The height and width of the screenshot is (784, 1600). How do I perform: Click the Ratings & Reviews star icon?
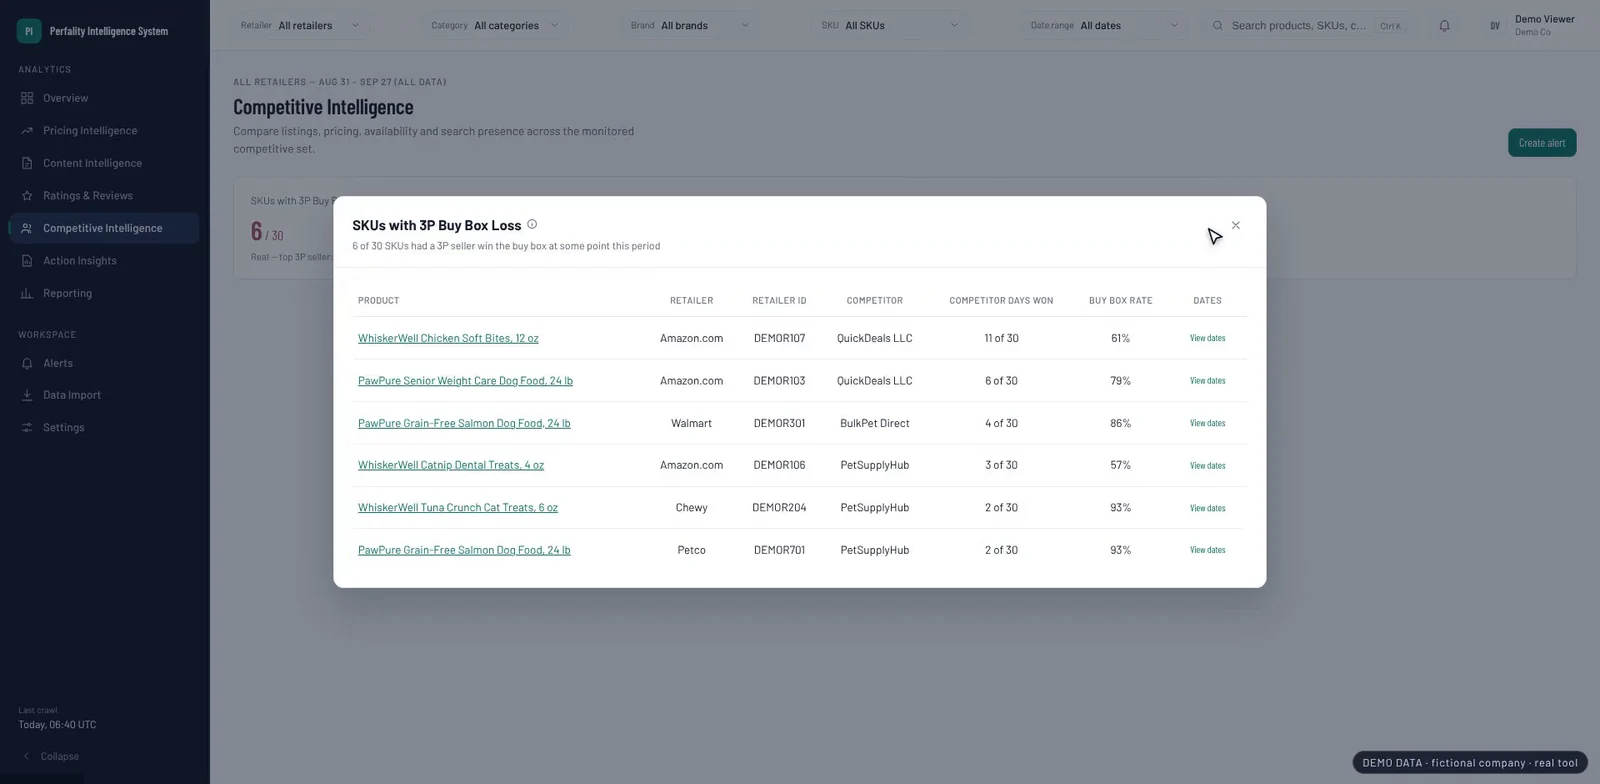click(x=27, y=196)
